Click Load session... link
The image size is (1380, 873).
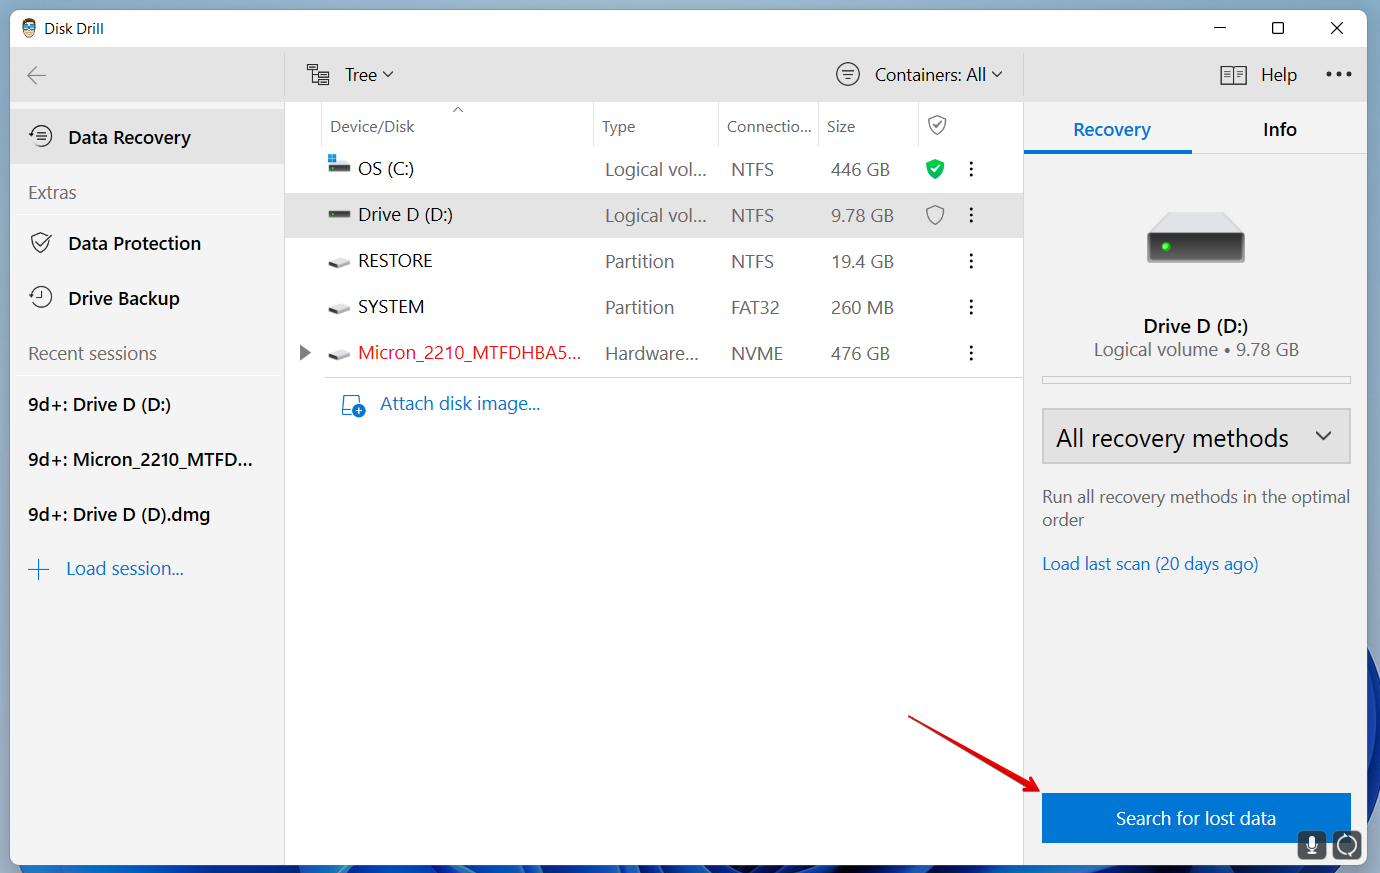(125, 568)
